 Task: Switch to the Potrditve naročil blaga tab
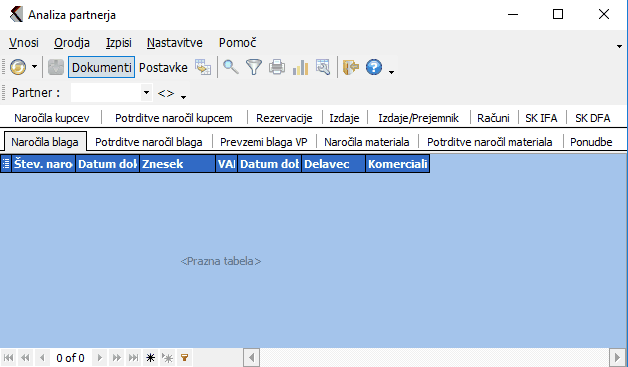click(149, 142)
